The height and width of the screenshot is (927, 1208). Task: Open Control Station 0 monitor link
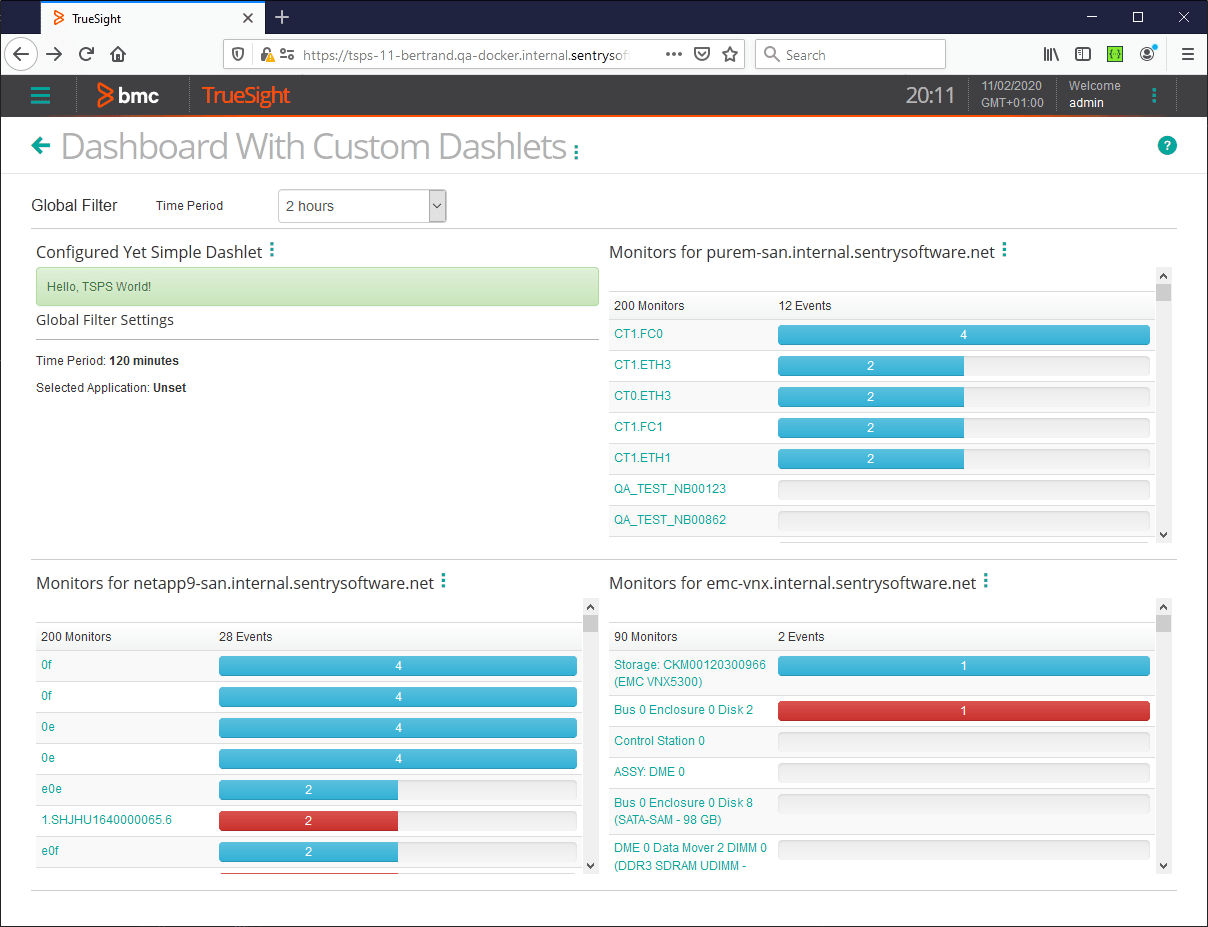[659, 741]
